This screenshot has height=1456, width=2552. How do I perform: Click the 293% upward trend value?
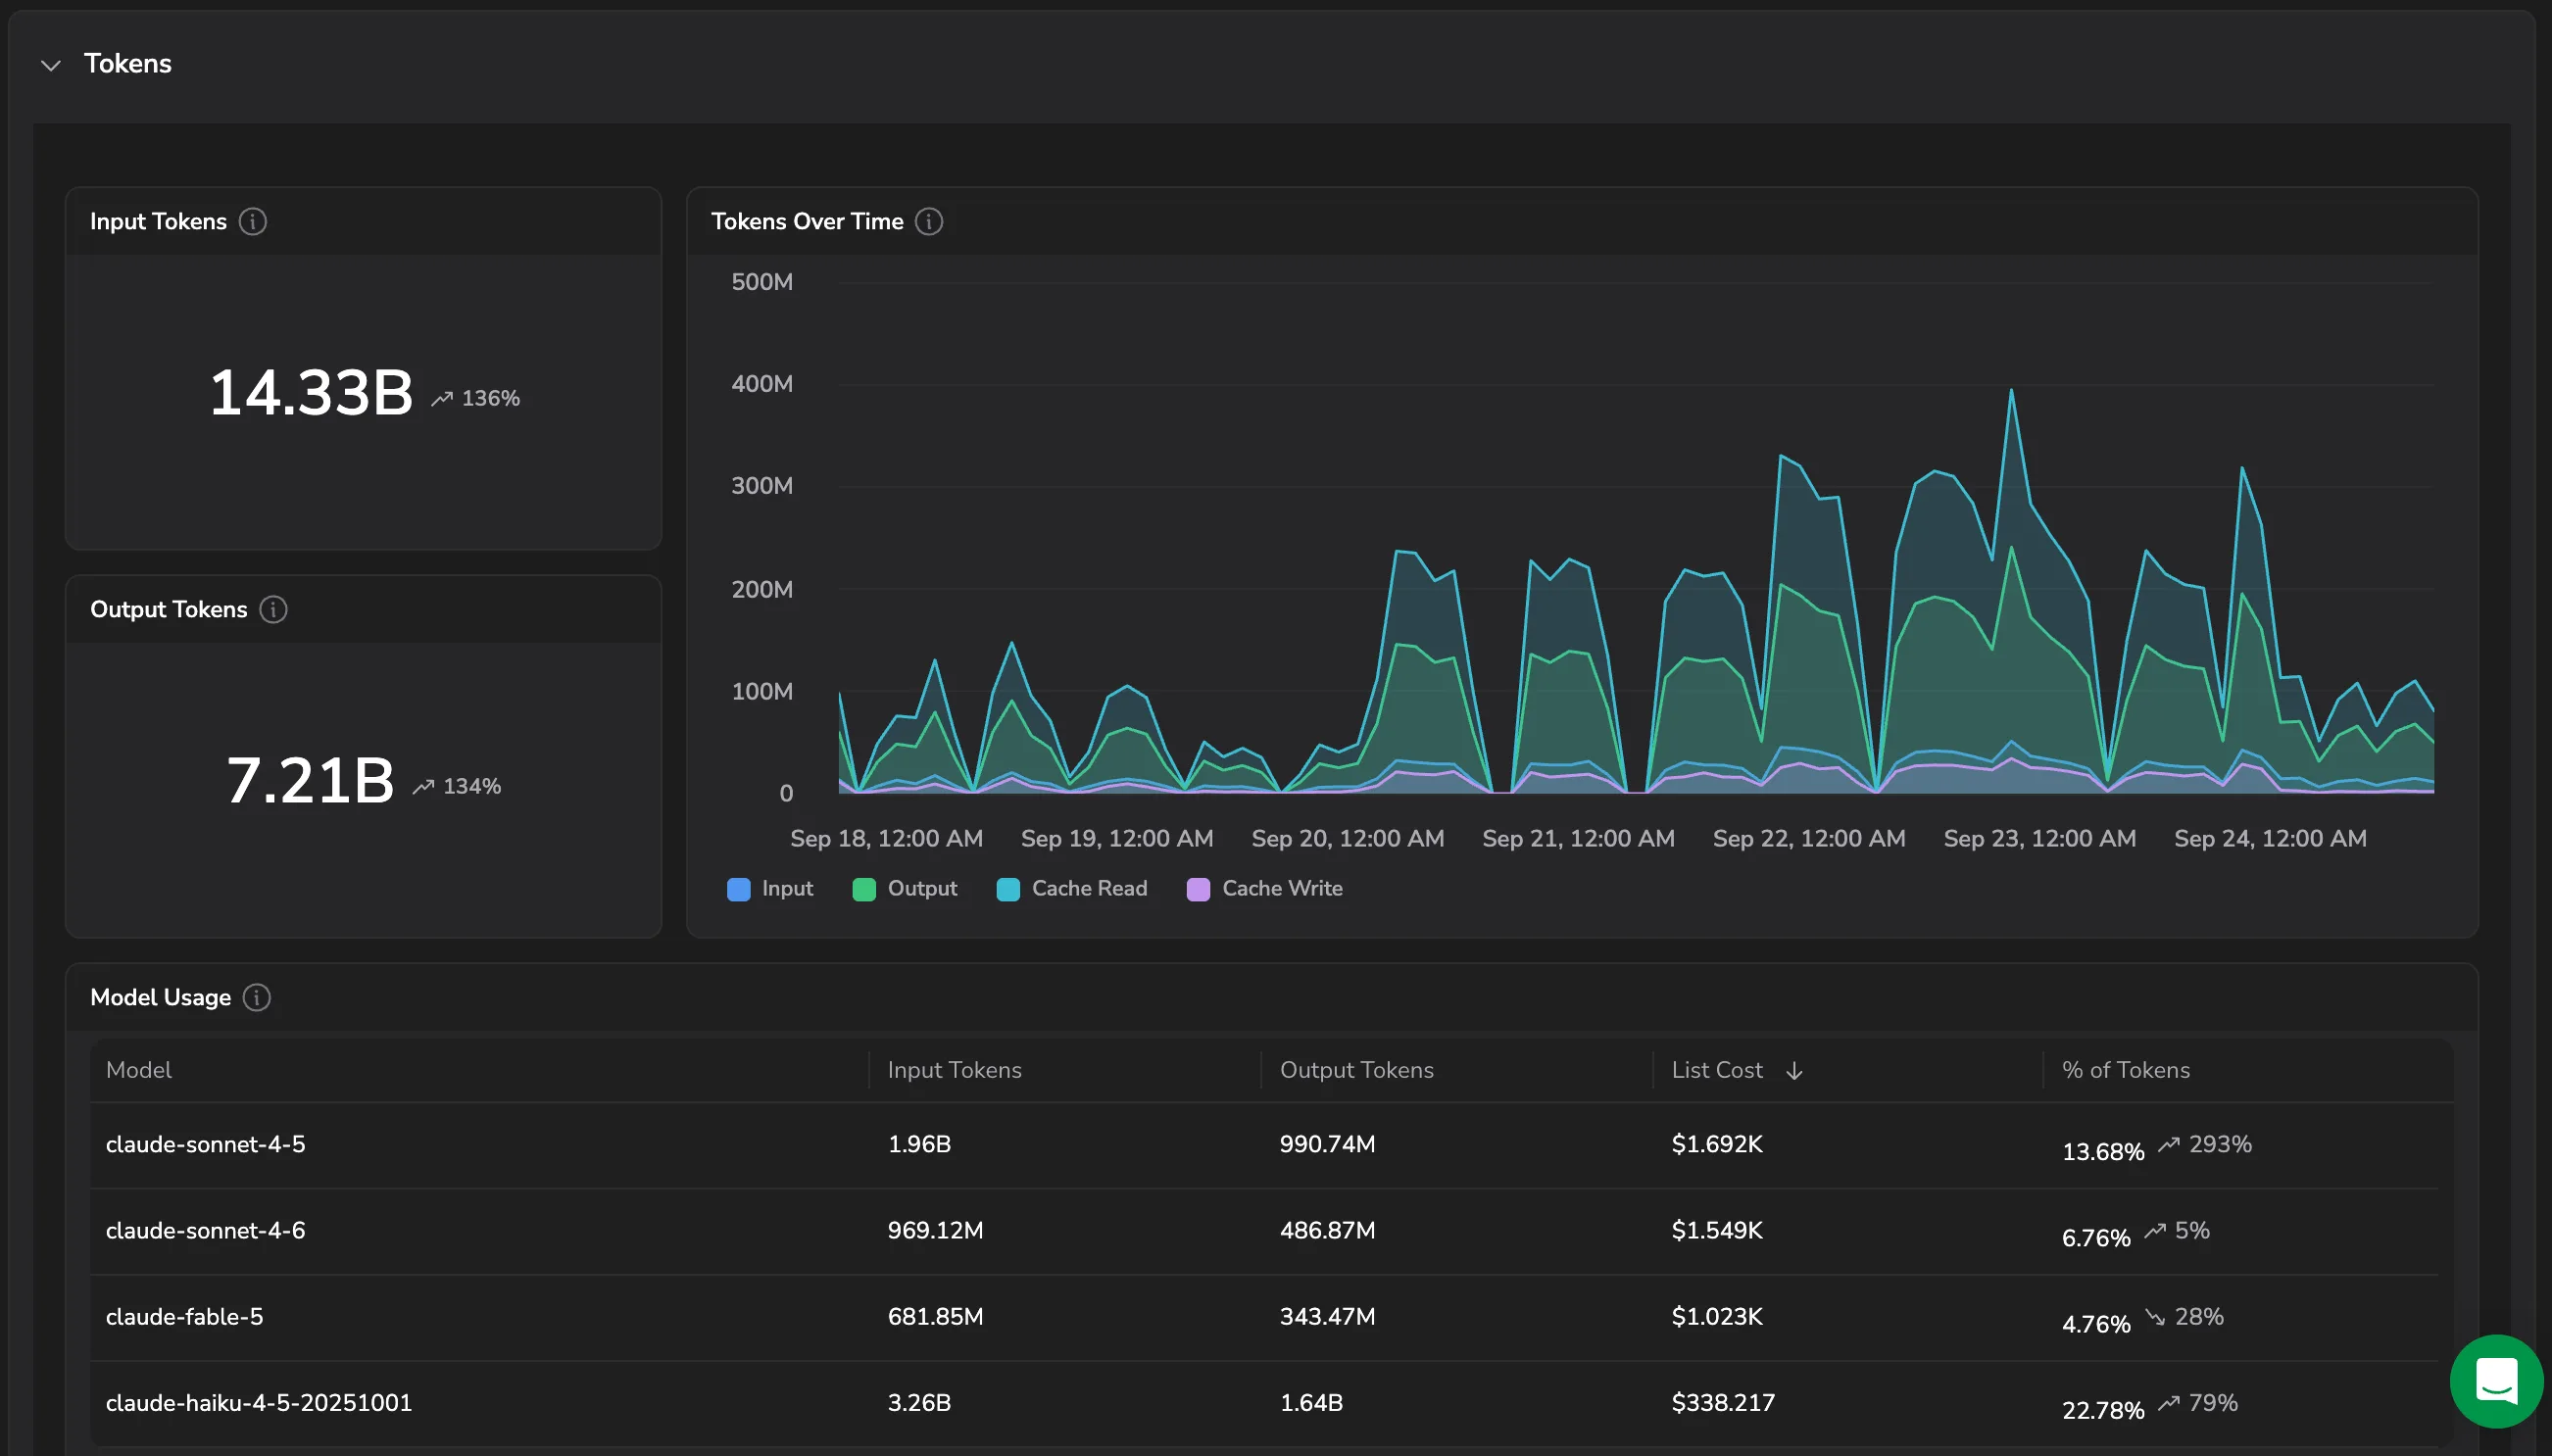click(x=2219, y=1144)
